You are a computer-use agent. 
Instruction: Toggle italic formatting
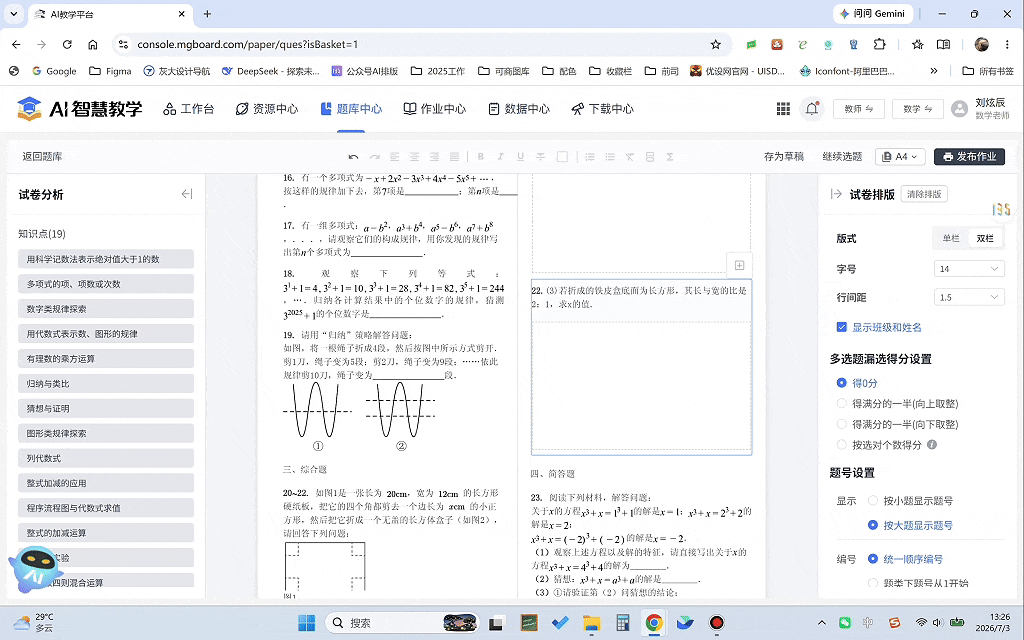tap(500, 157)
